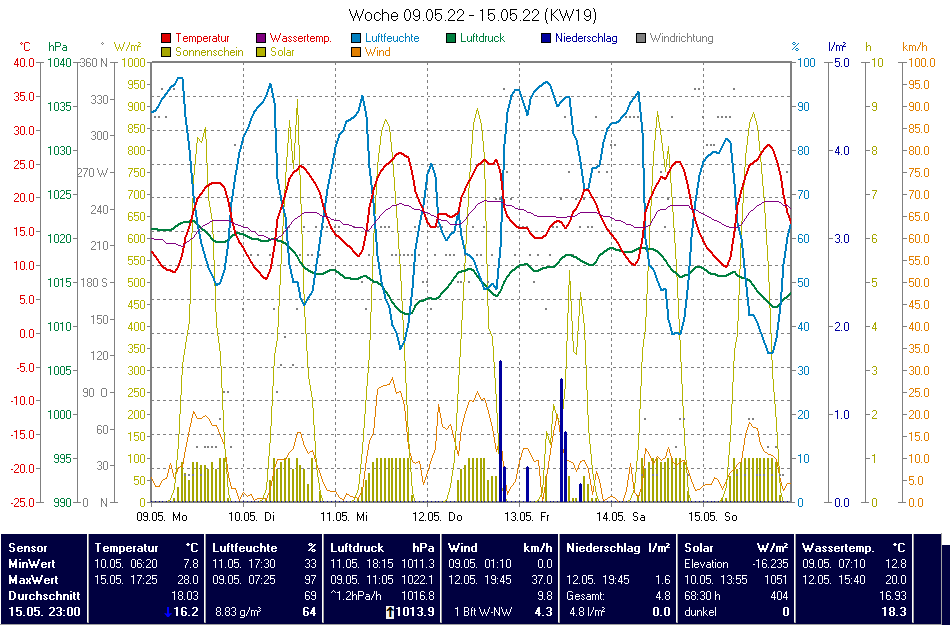Select the Sonnenschein legend label
This screenshot has width=950, height=625.
pyautogui.click(x=209, y=52)
